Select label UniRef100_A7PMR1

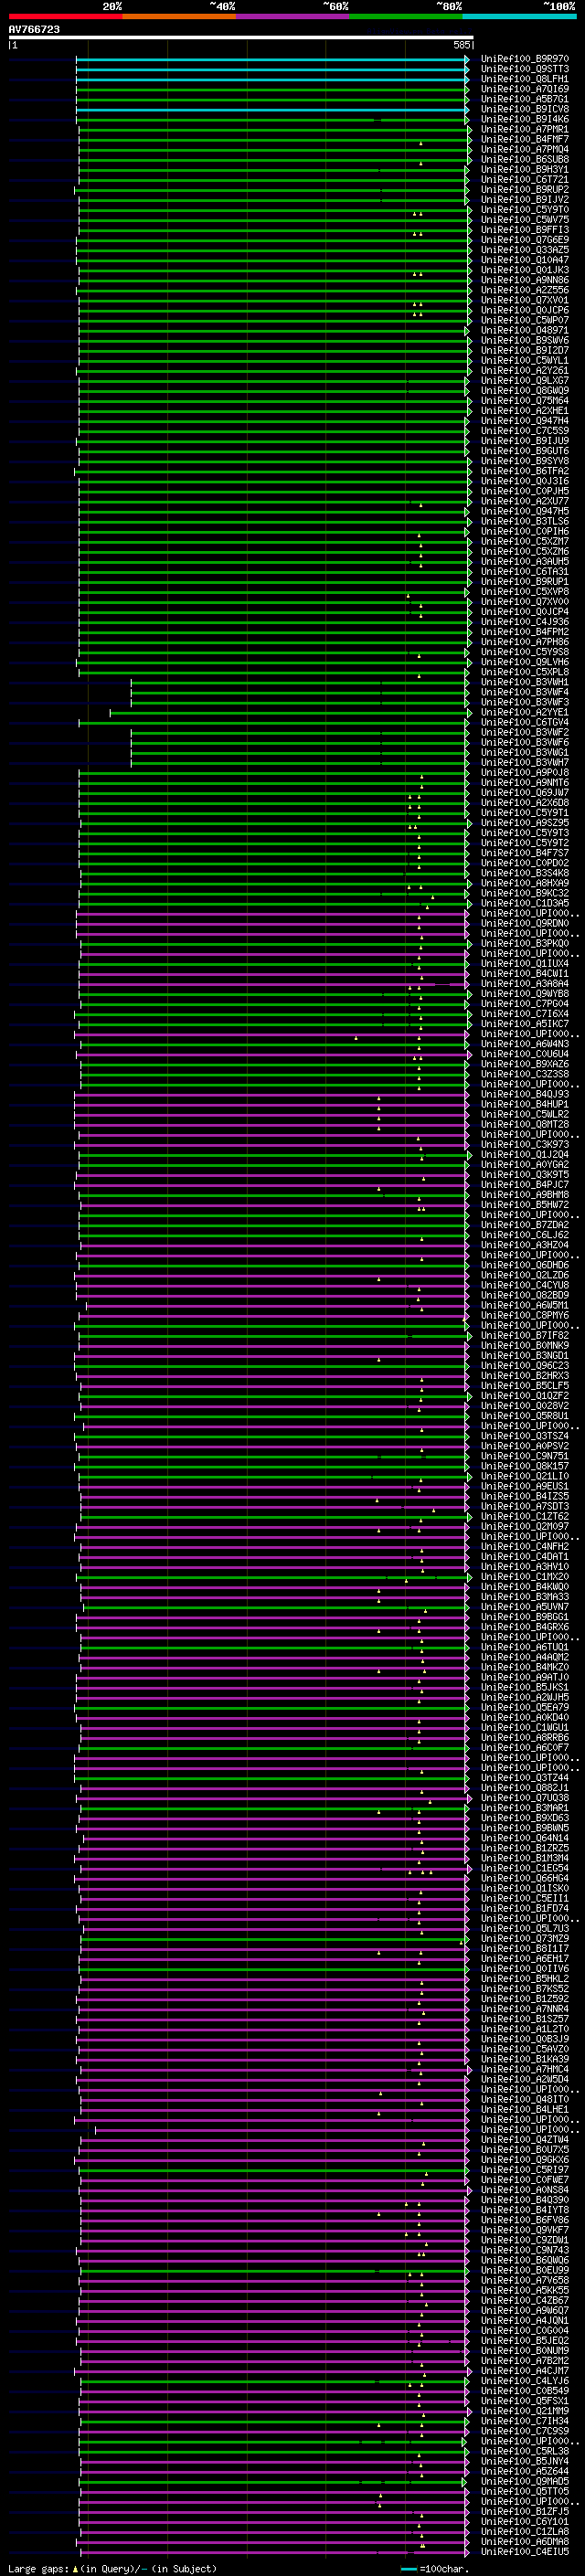[x=524, y=130]
